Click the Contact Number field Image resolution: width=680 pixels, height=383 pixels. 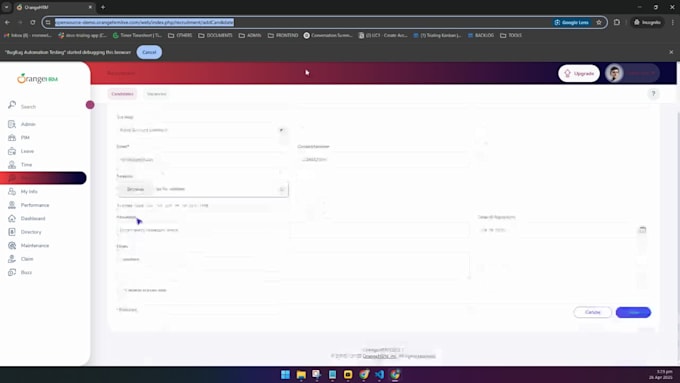pos(384,160)
